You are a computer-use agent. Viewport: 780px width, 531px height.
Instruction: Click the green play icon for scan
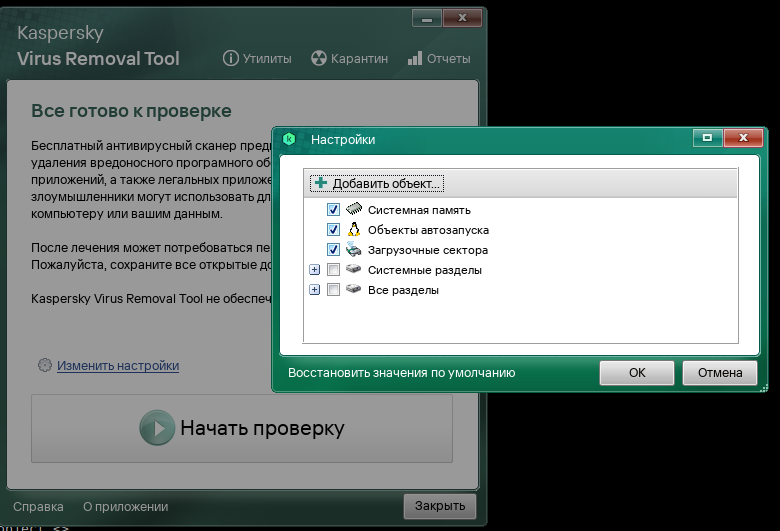(x=157, y=427)
